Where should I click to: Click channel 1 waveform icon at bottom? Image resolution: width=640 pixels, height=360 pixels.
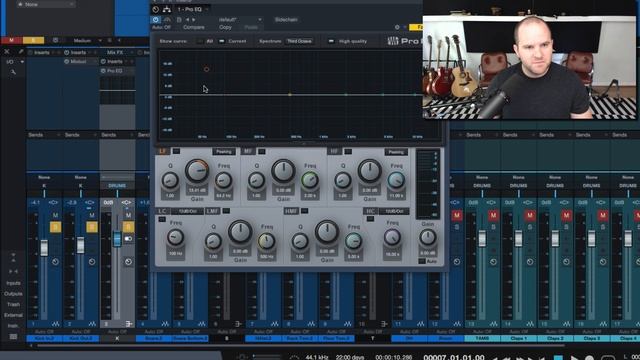coord(55,324)
